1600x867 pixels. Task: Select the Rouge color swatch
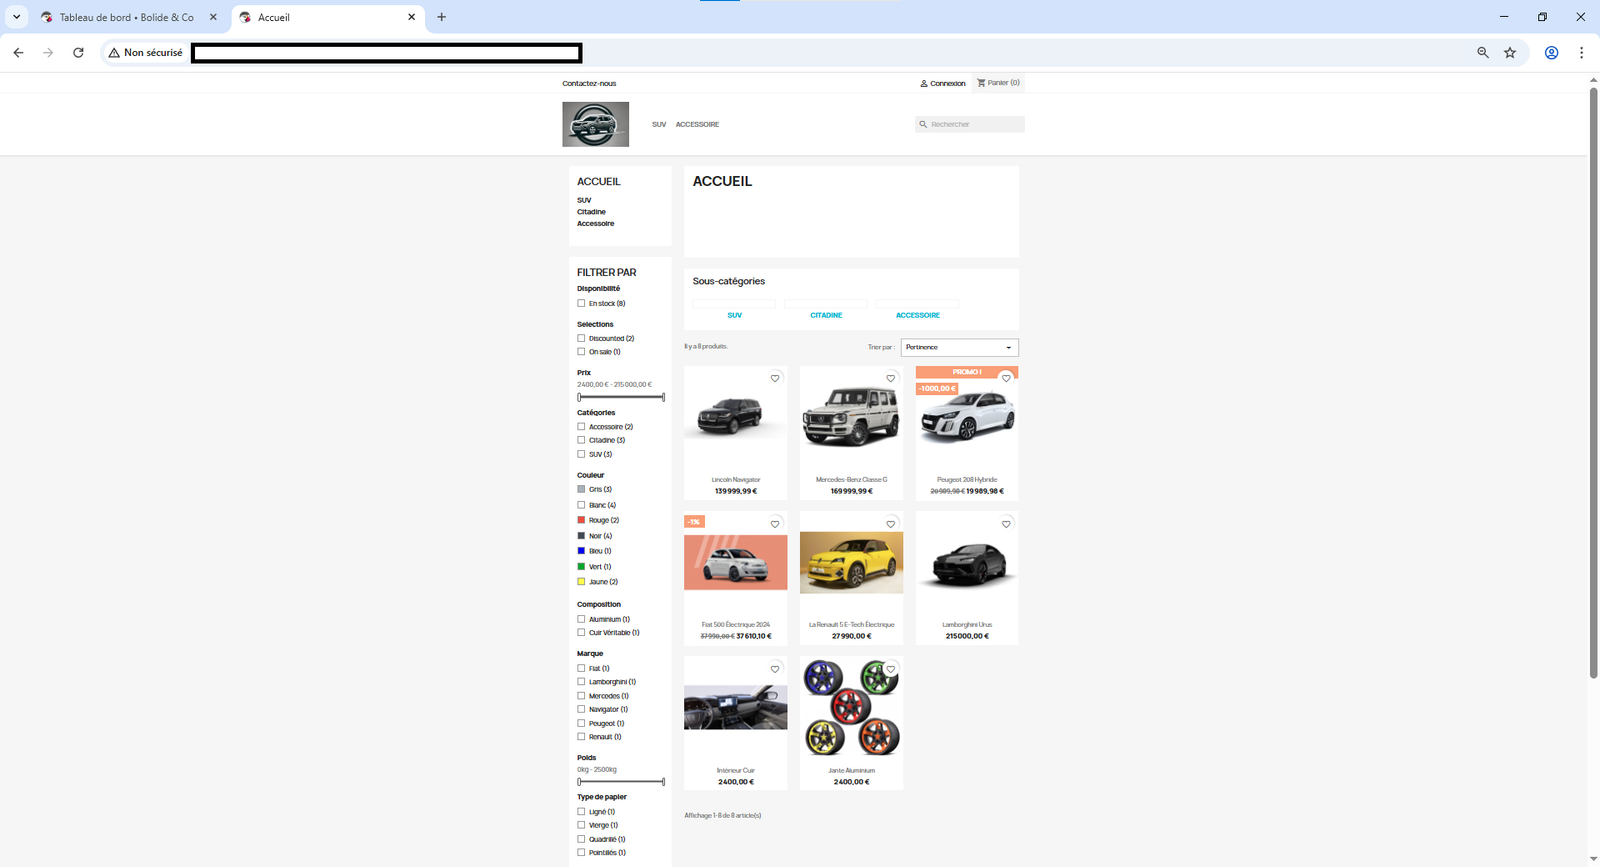581,520
